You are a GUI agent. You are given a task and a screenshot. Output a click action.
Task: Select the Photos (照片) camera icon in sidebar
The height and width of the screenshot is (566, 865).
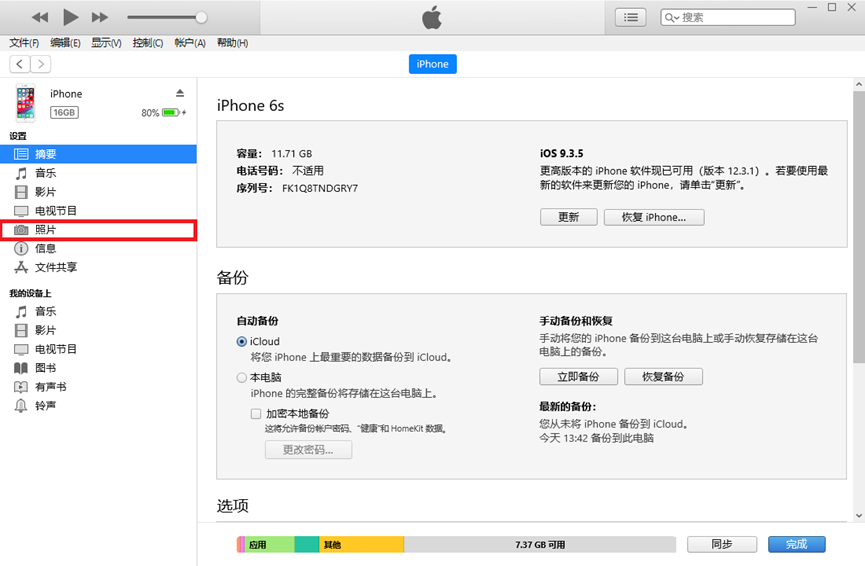21,230
